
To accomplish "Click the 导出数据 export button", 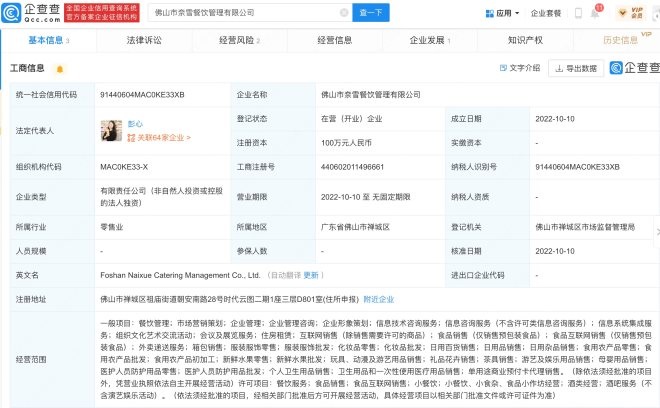I will tap(575, 68).
